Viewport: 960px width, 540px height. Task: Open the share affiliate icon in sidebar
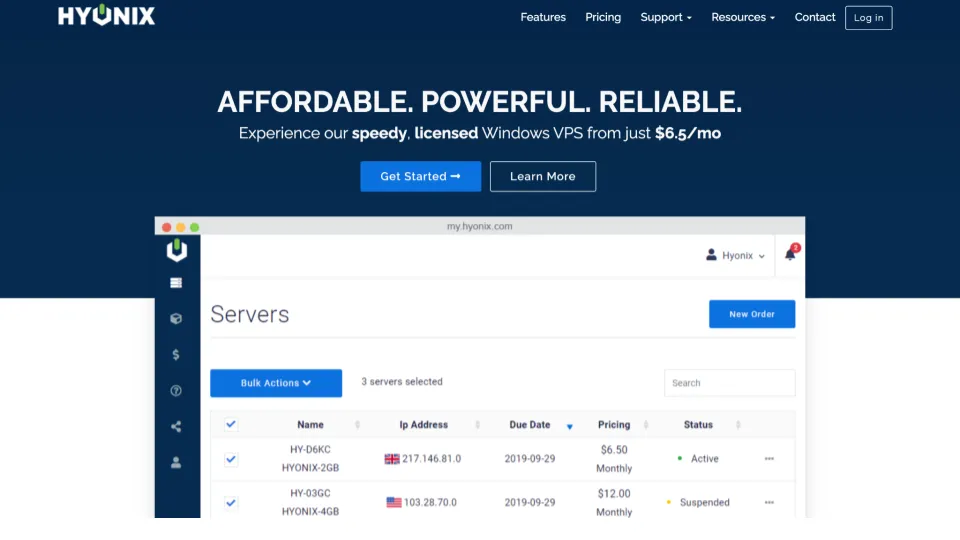(176, 427)
